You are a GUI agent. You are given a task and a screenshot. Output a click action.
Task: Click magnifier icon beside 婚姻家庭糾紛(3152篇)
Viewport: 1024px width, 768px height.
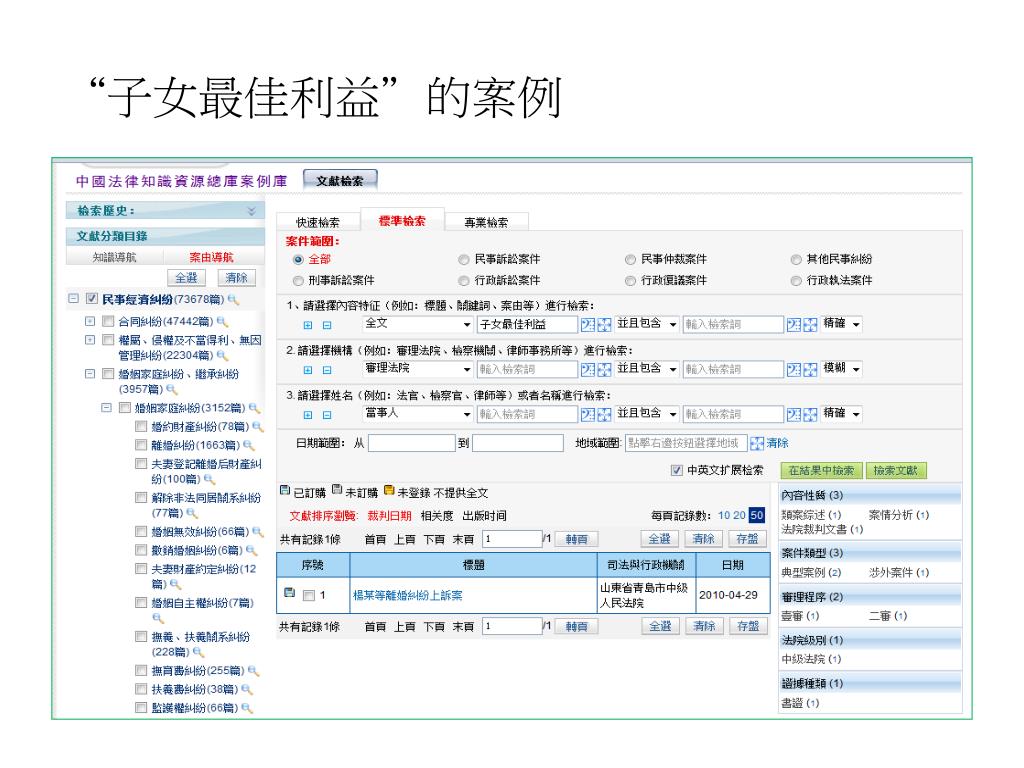point(254,408)
